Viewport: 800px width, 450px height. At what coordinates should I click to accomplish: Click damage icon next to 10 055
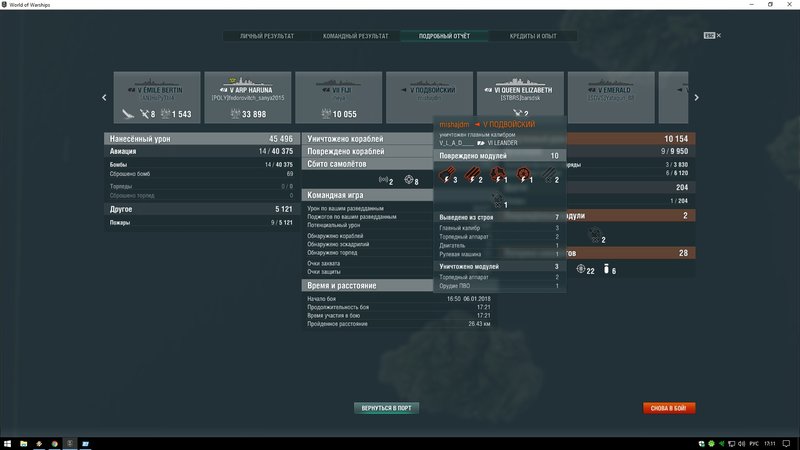coord(326,114)
